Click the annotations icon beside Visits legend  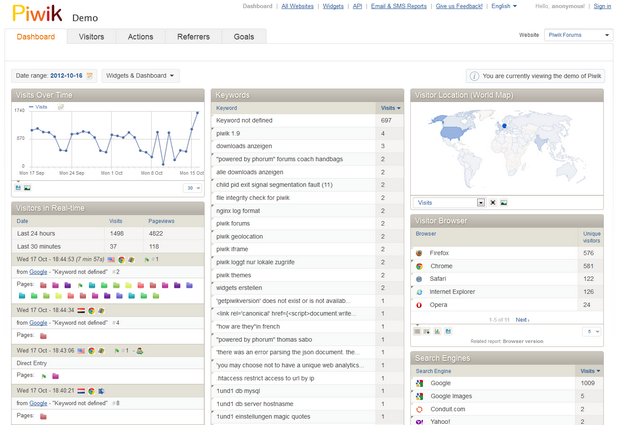(x=61, y=107)
